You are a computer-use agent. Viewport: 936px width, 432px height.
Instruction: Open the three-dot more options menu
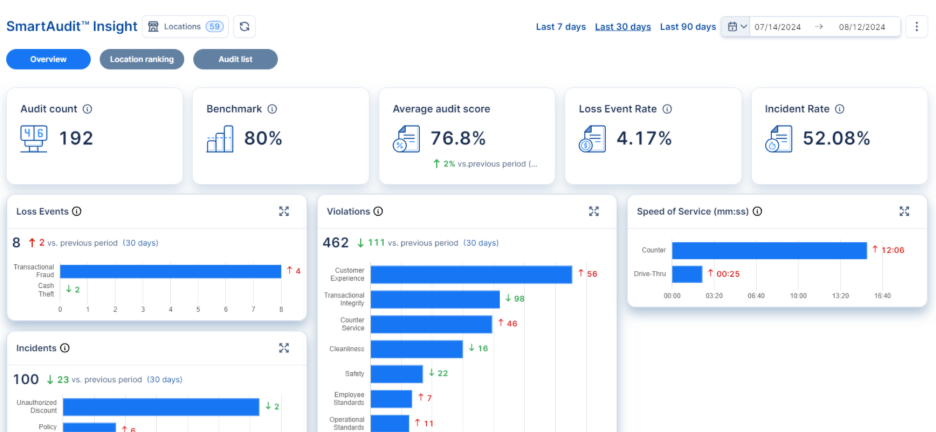point(917,27)
